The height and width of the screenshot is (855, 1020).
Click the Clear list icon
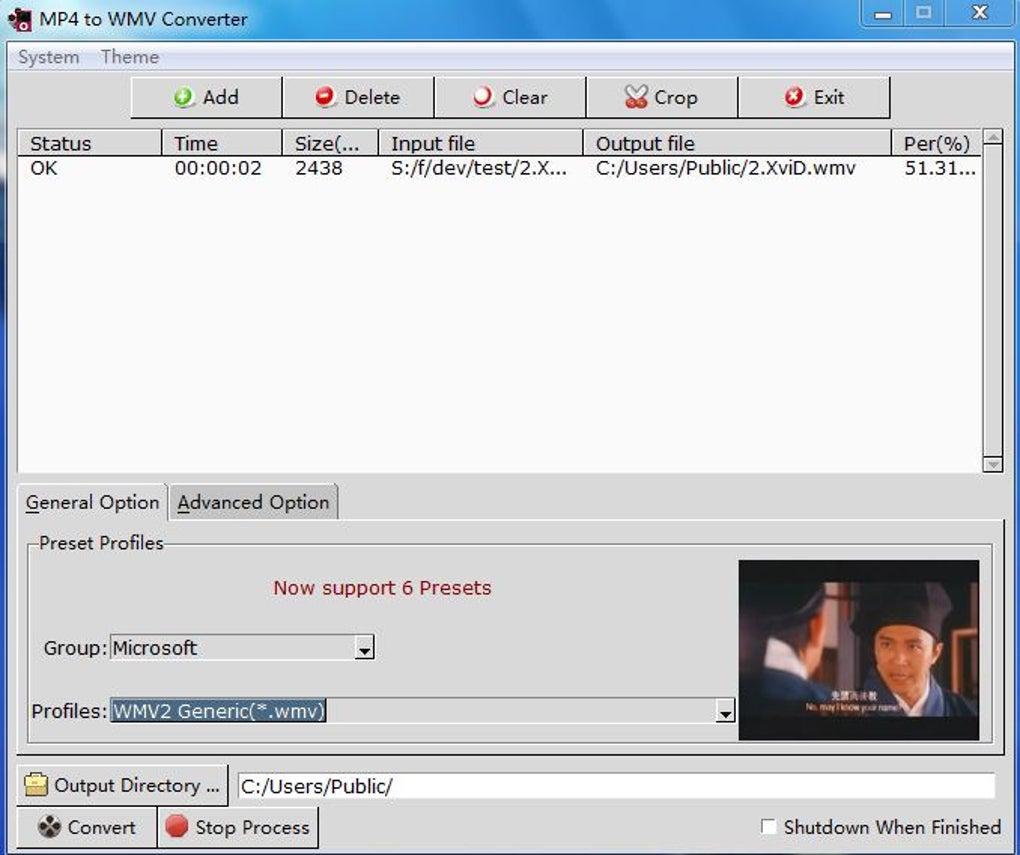(x=483, y=97)
